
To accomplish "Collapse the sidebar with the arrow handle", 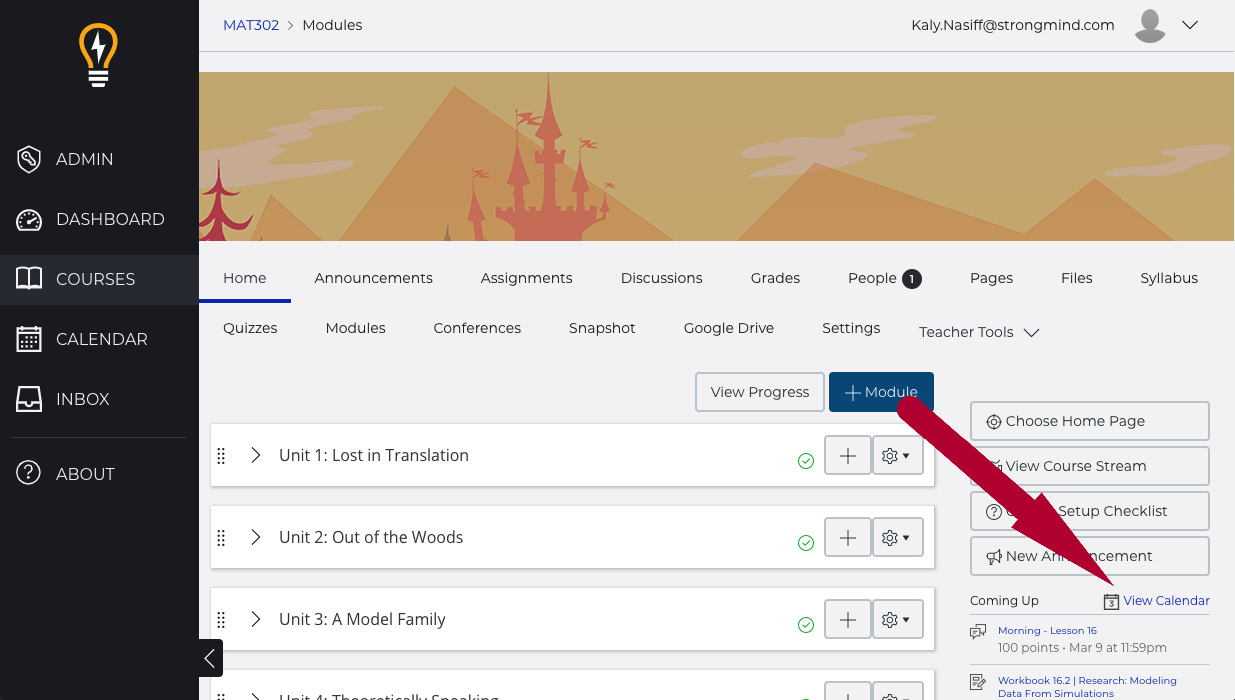I will point(210,658).
